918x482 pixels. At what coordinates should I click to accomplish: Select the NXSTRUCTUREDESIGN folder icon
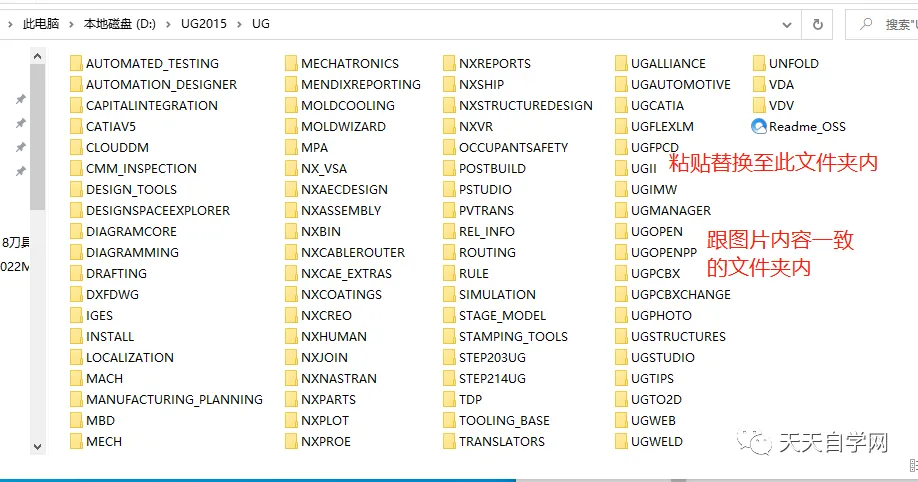click(449, 105)
